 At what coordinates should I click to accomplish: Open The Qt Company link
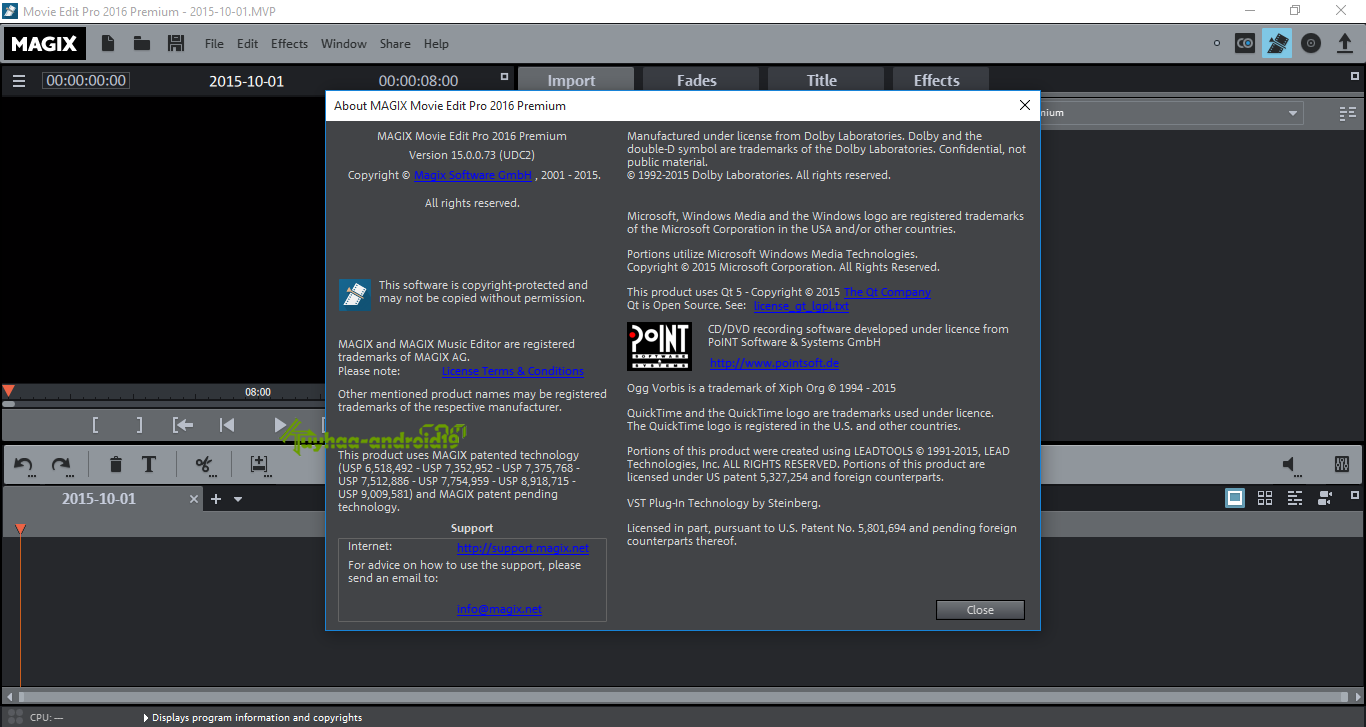click(887, 292)
